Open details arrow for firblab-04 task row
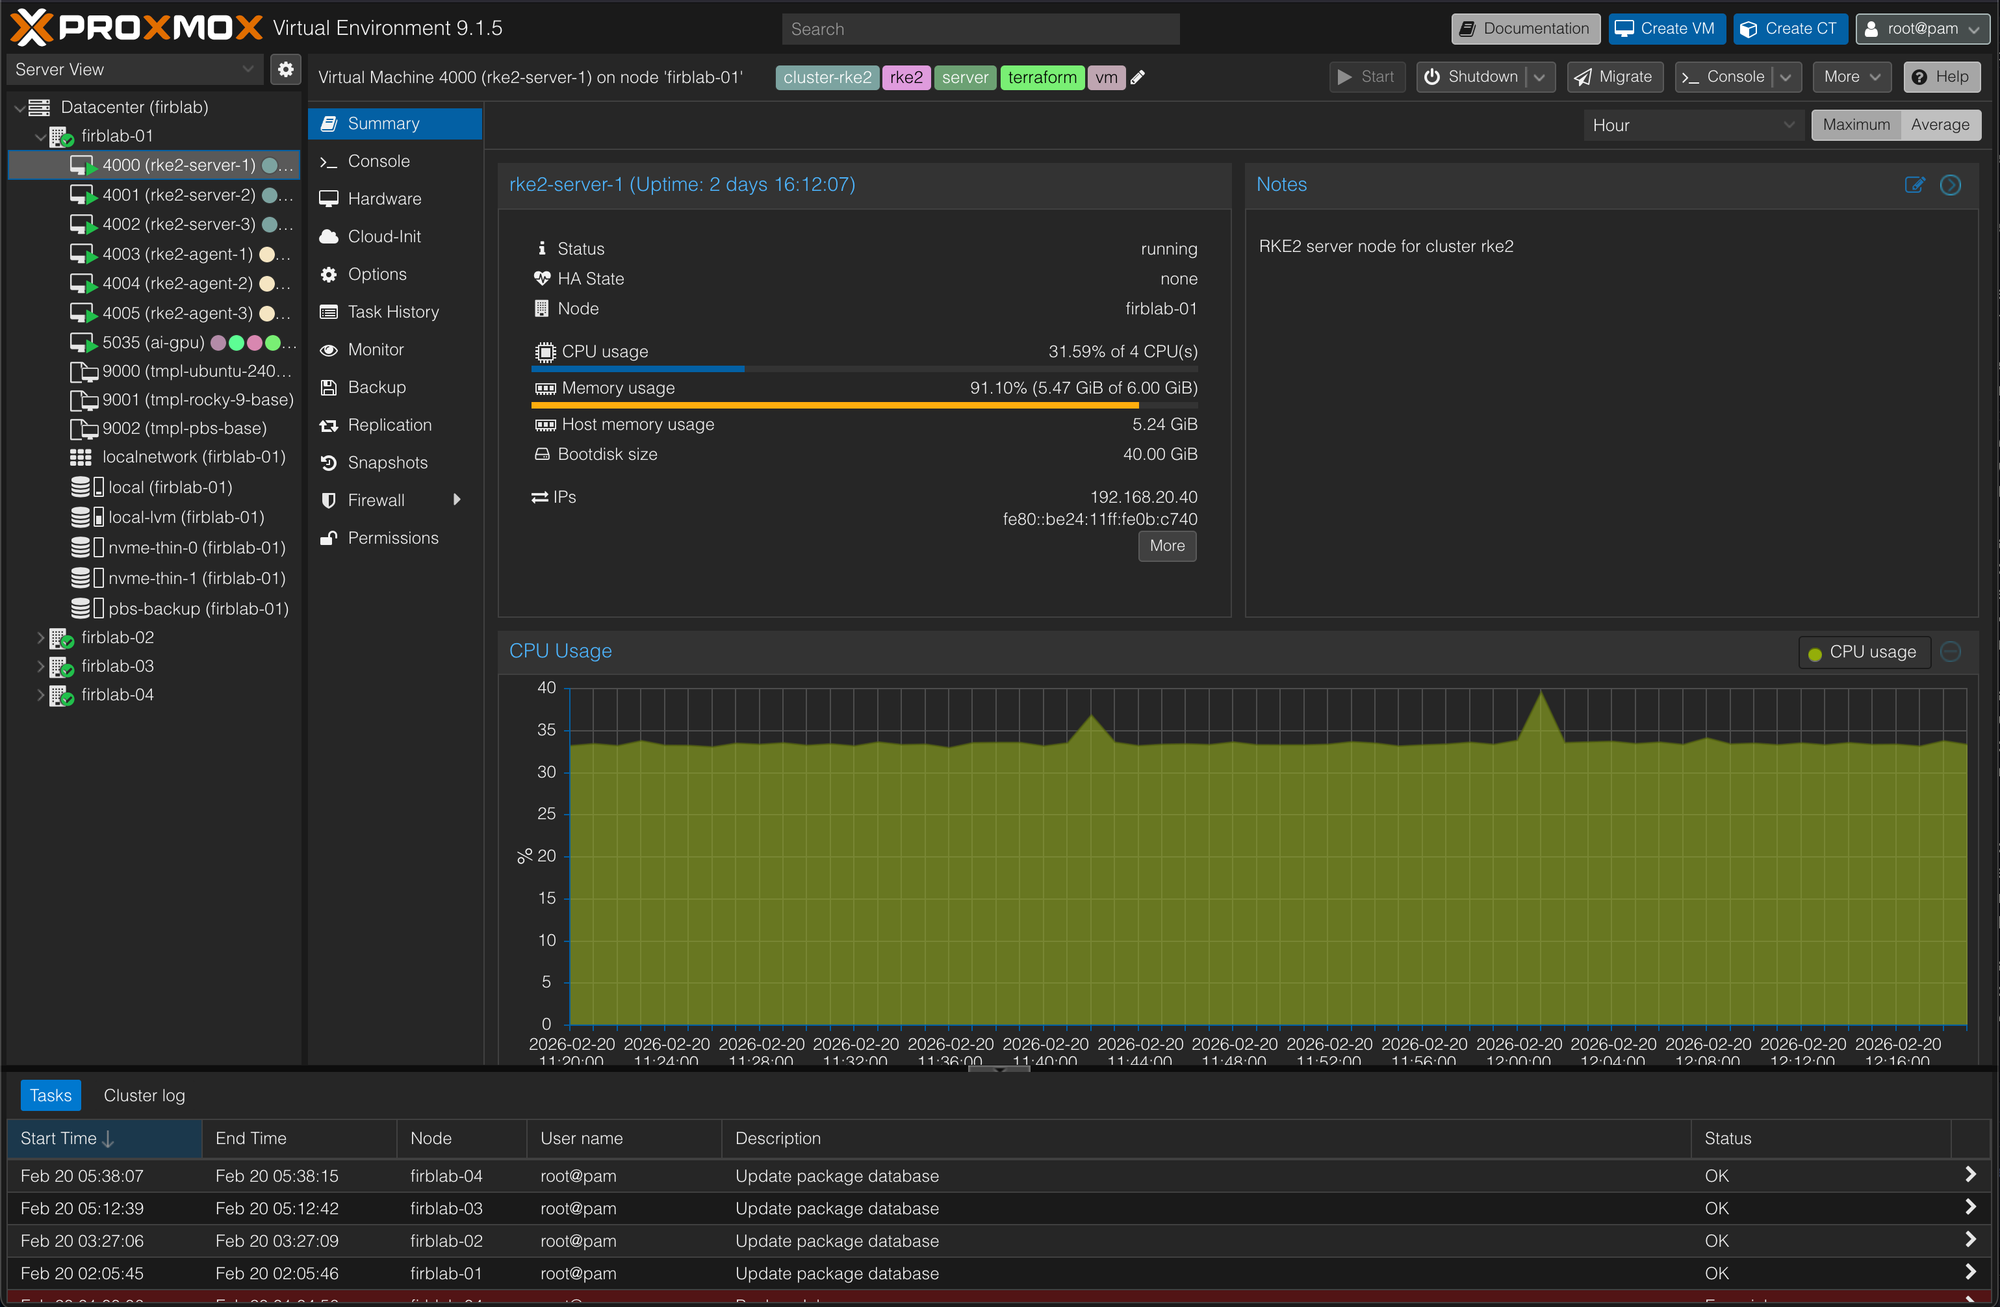2000x1307 pixels. click(1969, 1175)
